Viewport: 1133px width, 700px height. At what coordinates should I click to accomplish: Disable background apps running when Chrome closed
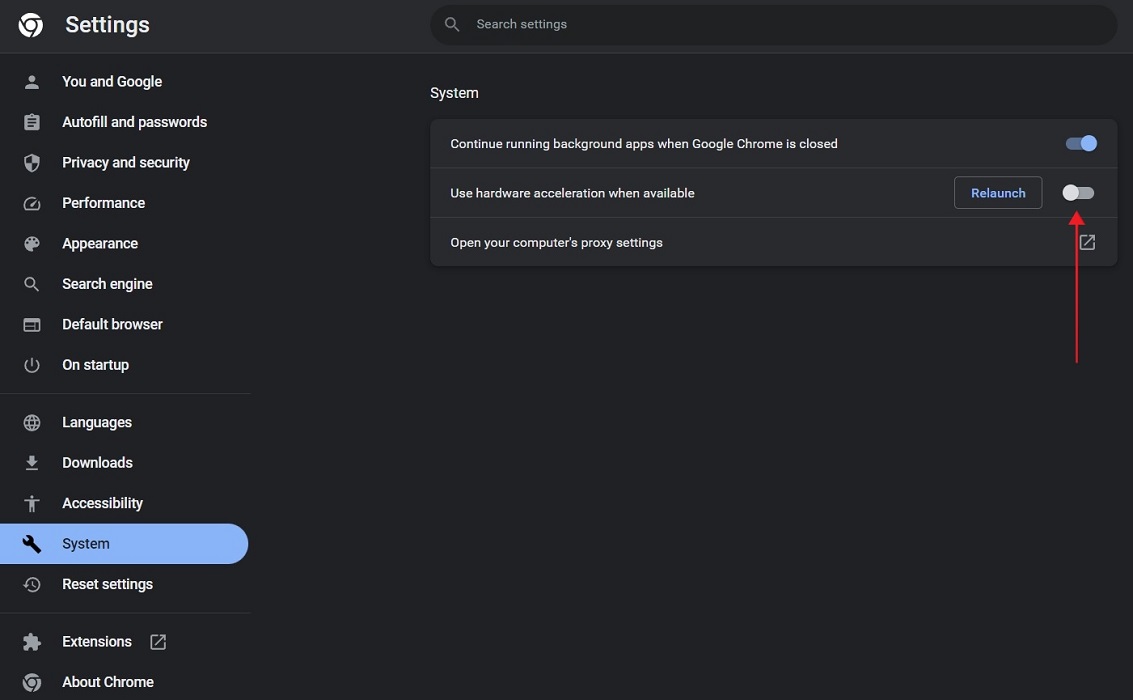click(x=1080, y=143)
